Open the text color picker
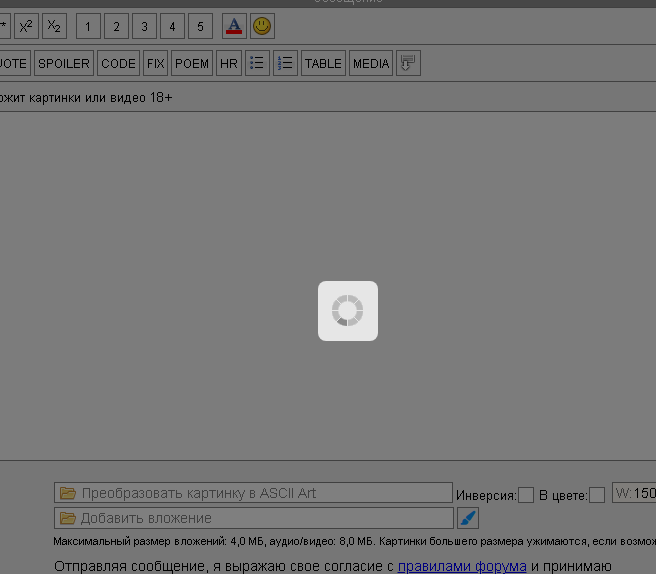 (x=234, y=27)
